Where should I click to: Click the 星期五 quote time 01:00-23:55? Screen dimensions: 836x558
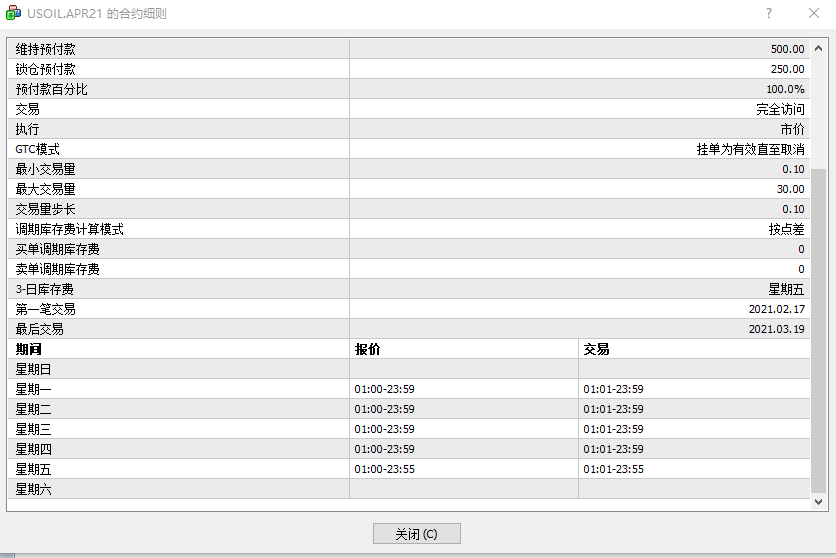pos(384,469)
